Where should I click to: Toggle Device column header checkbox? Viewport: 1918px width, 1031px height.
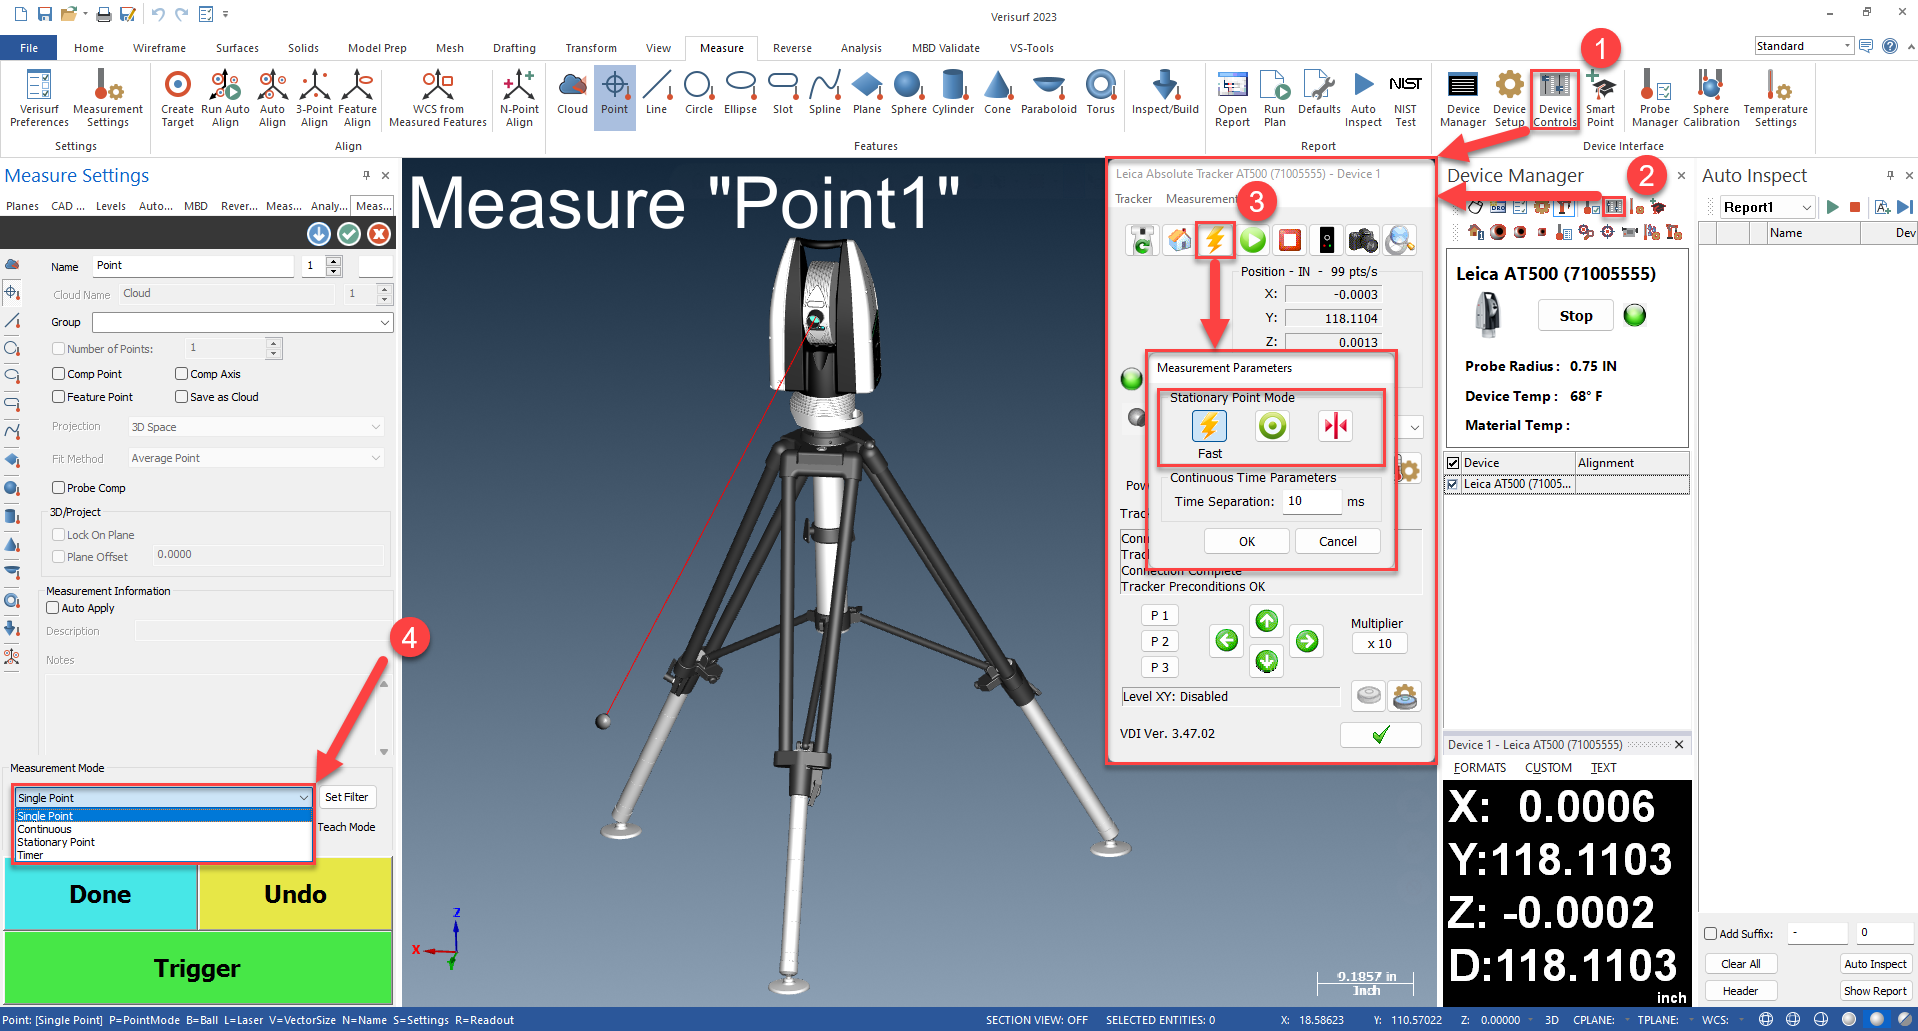1453,463
